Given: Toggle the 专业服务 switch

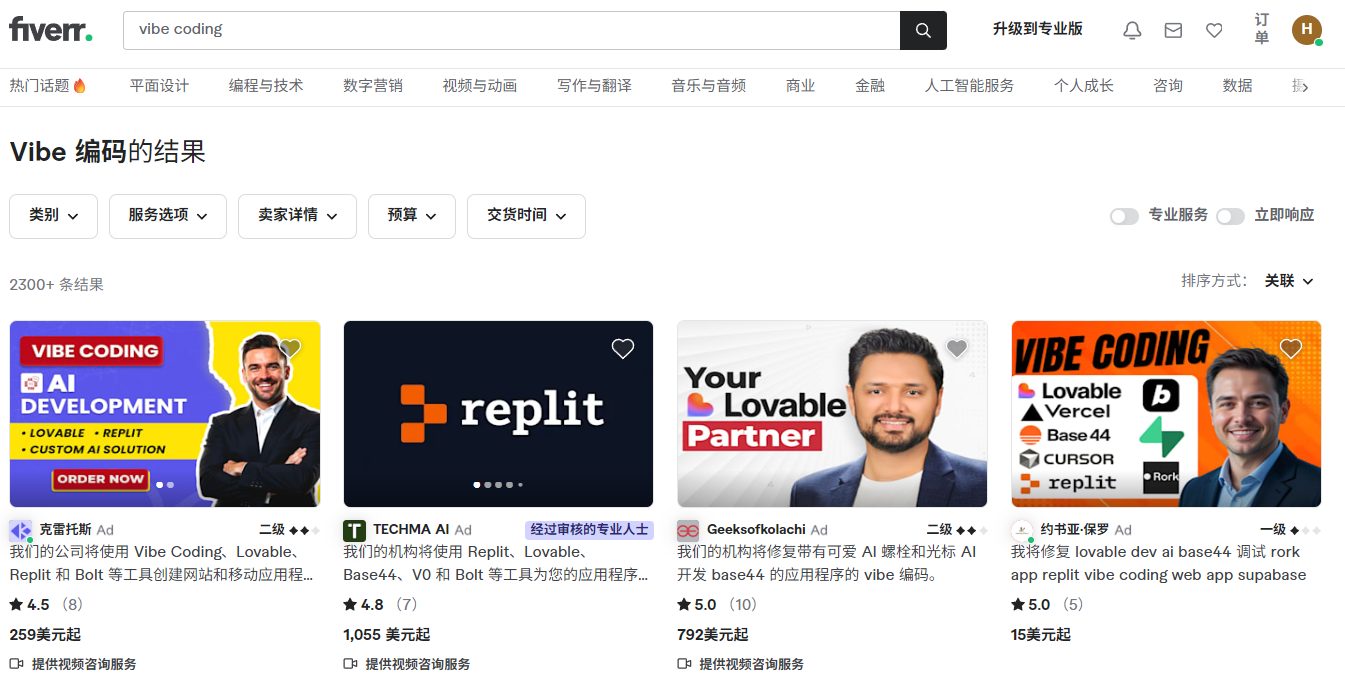Looking at the screenshot, I should point(1124,216).
